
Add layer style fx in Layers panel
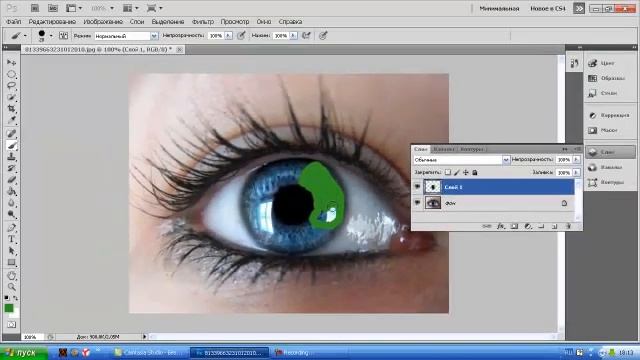501,226
